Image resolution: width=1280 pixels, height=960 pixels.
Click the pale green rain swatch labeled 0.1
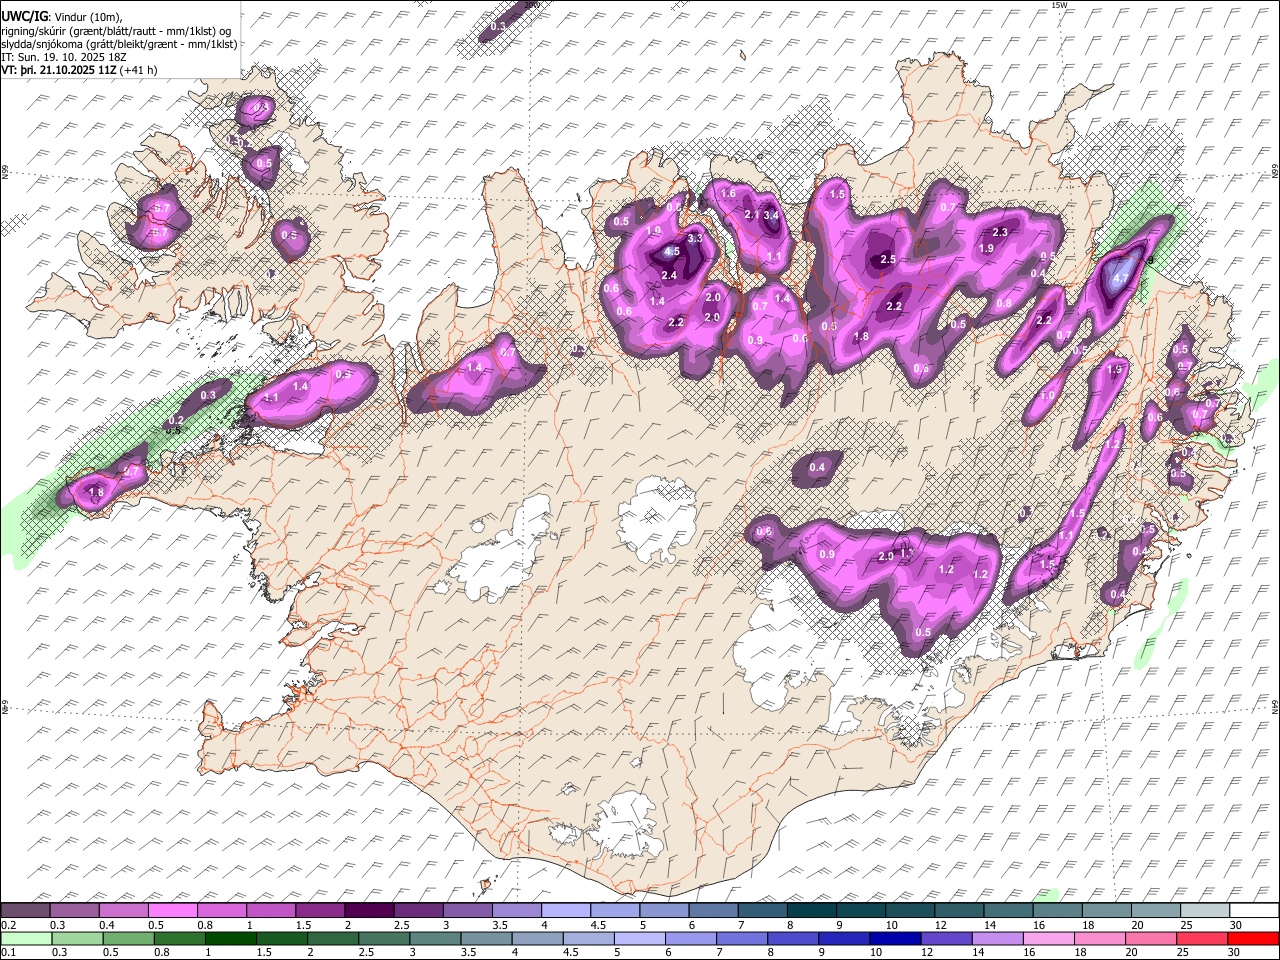[x=26, y=938]
